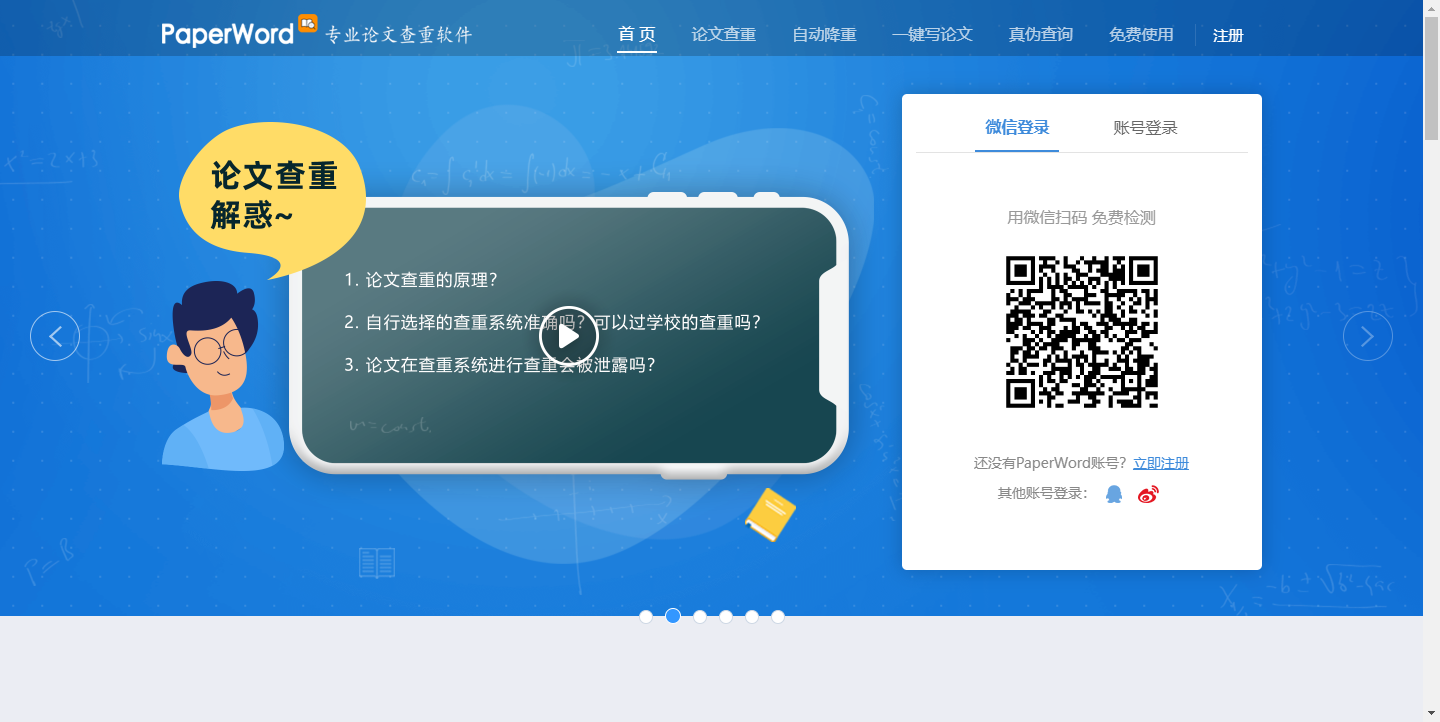The image size is (1440, 722).
Task: Click the yellow book icon
Action: [770, 514]
